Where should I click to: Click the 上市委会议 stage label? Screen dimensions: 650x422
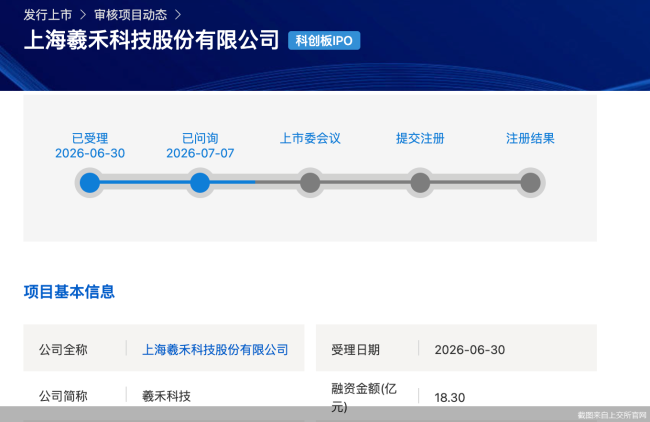pos(310,138)
